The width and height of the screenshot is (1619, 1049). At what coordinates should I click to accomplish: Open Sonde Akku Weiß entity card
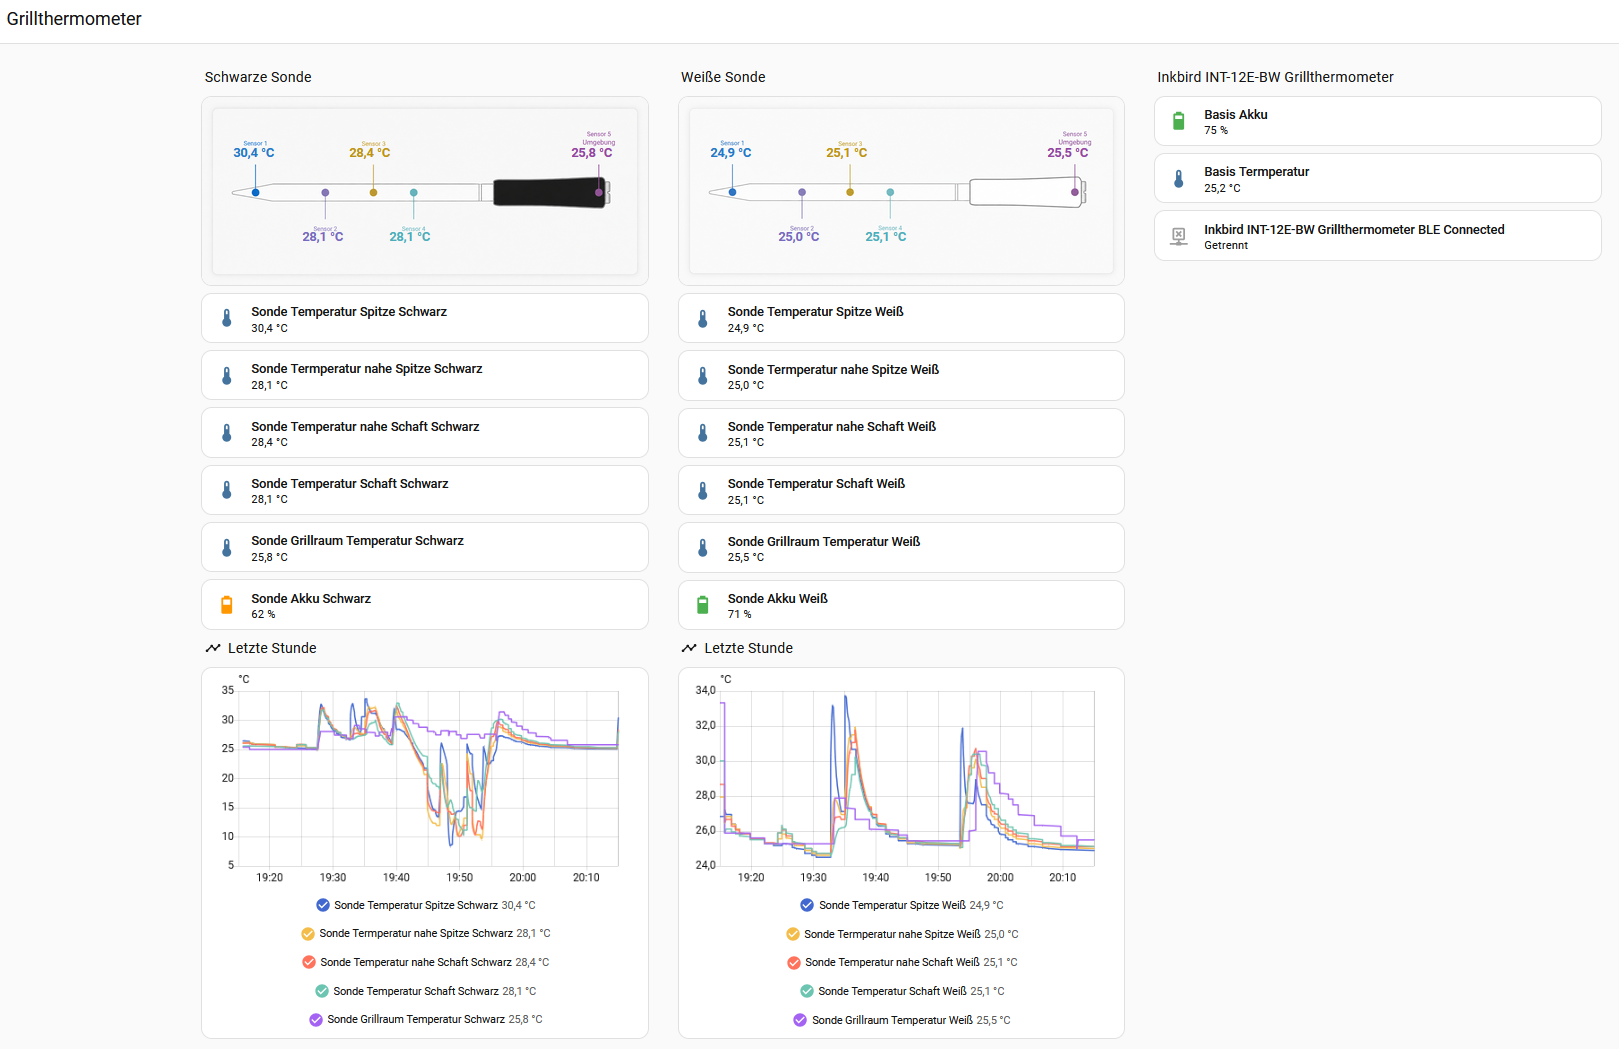[901, 605]
